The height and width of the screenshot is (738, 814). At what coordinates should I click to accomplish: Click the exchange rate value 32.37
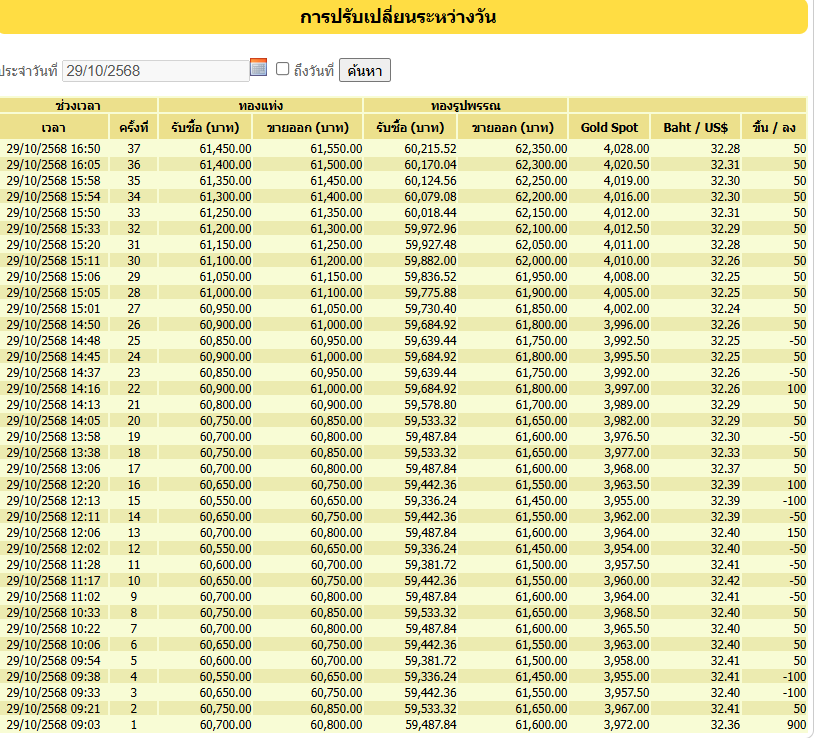pos(725,469)
